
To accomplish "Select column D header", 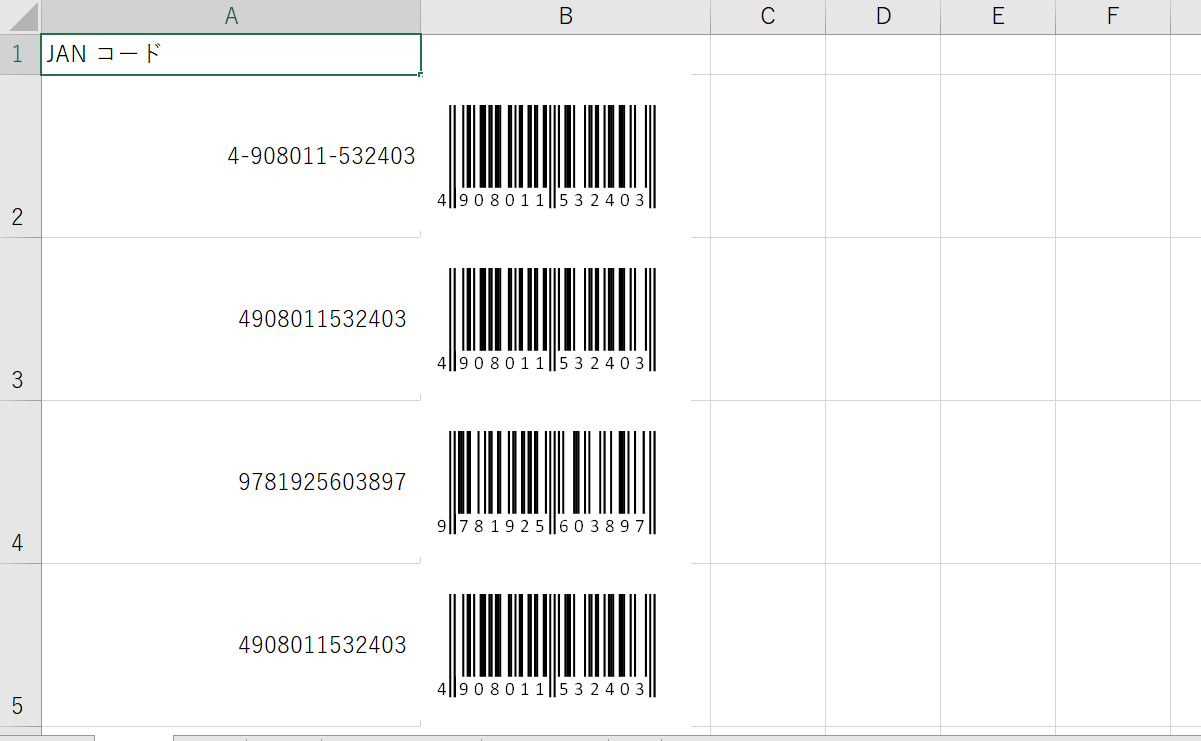I will (883, 16).
